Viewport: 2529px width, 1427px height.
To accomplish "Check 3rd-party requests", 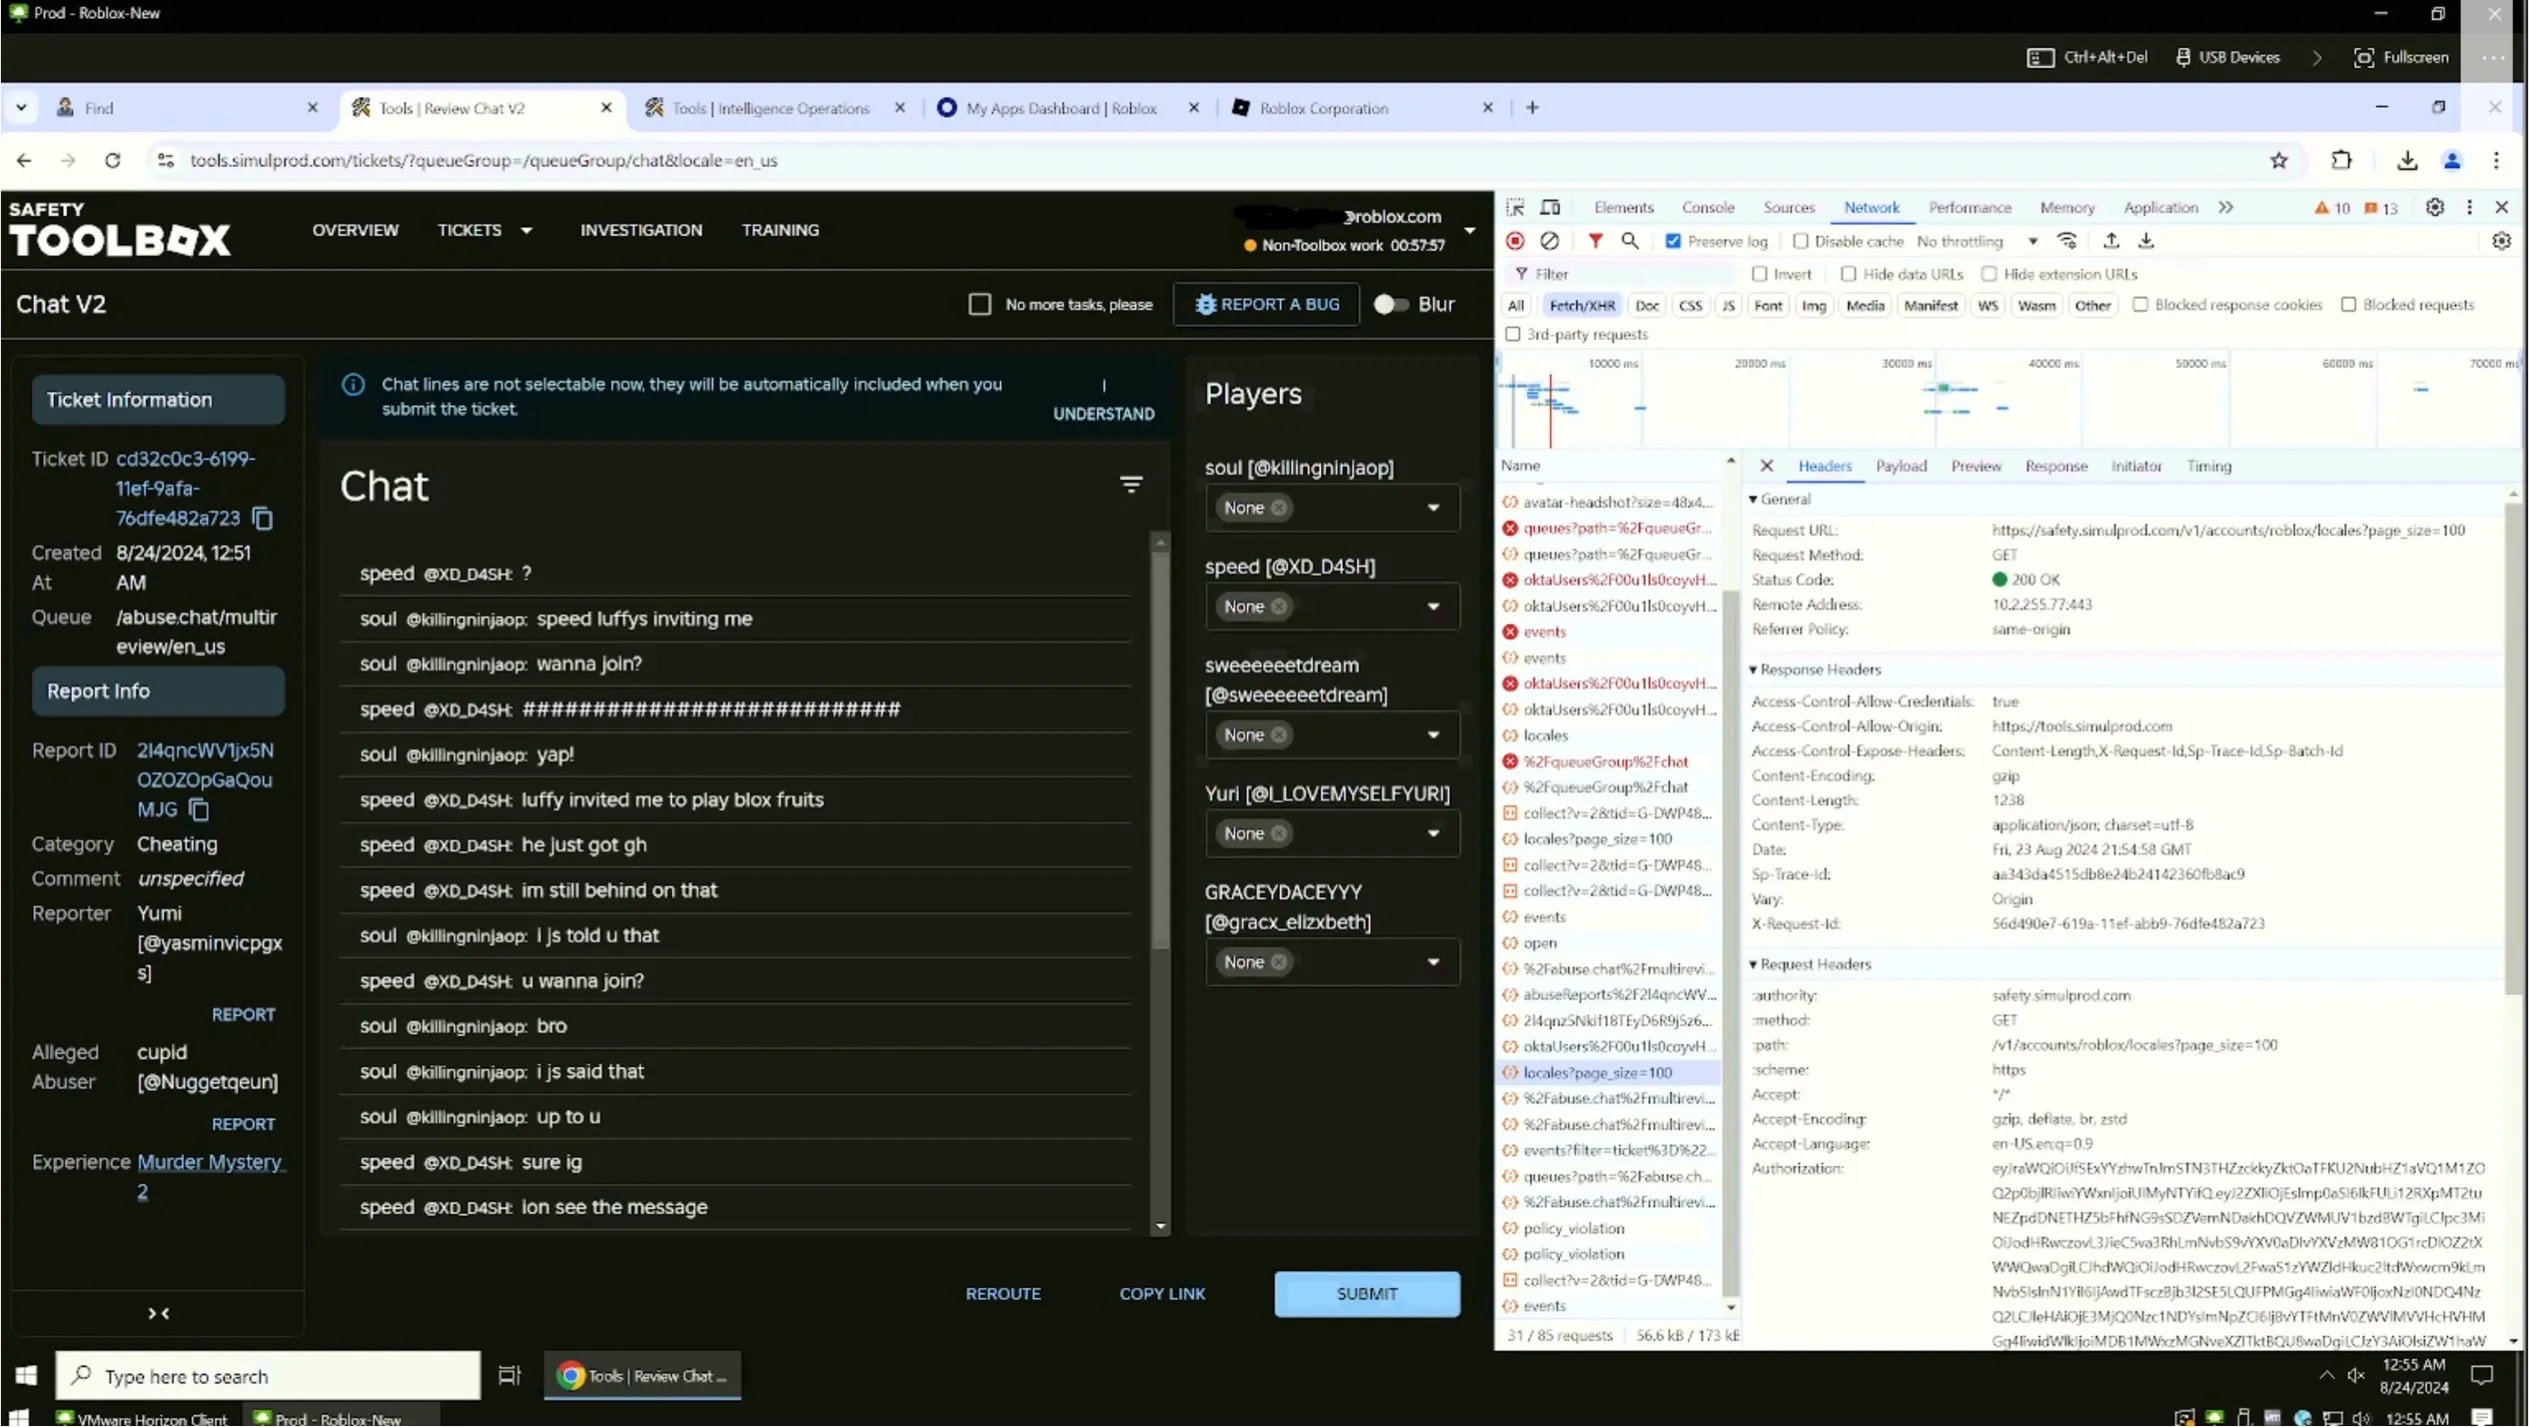I will (1512, 334).
